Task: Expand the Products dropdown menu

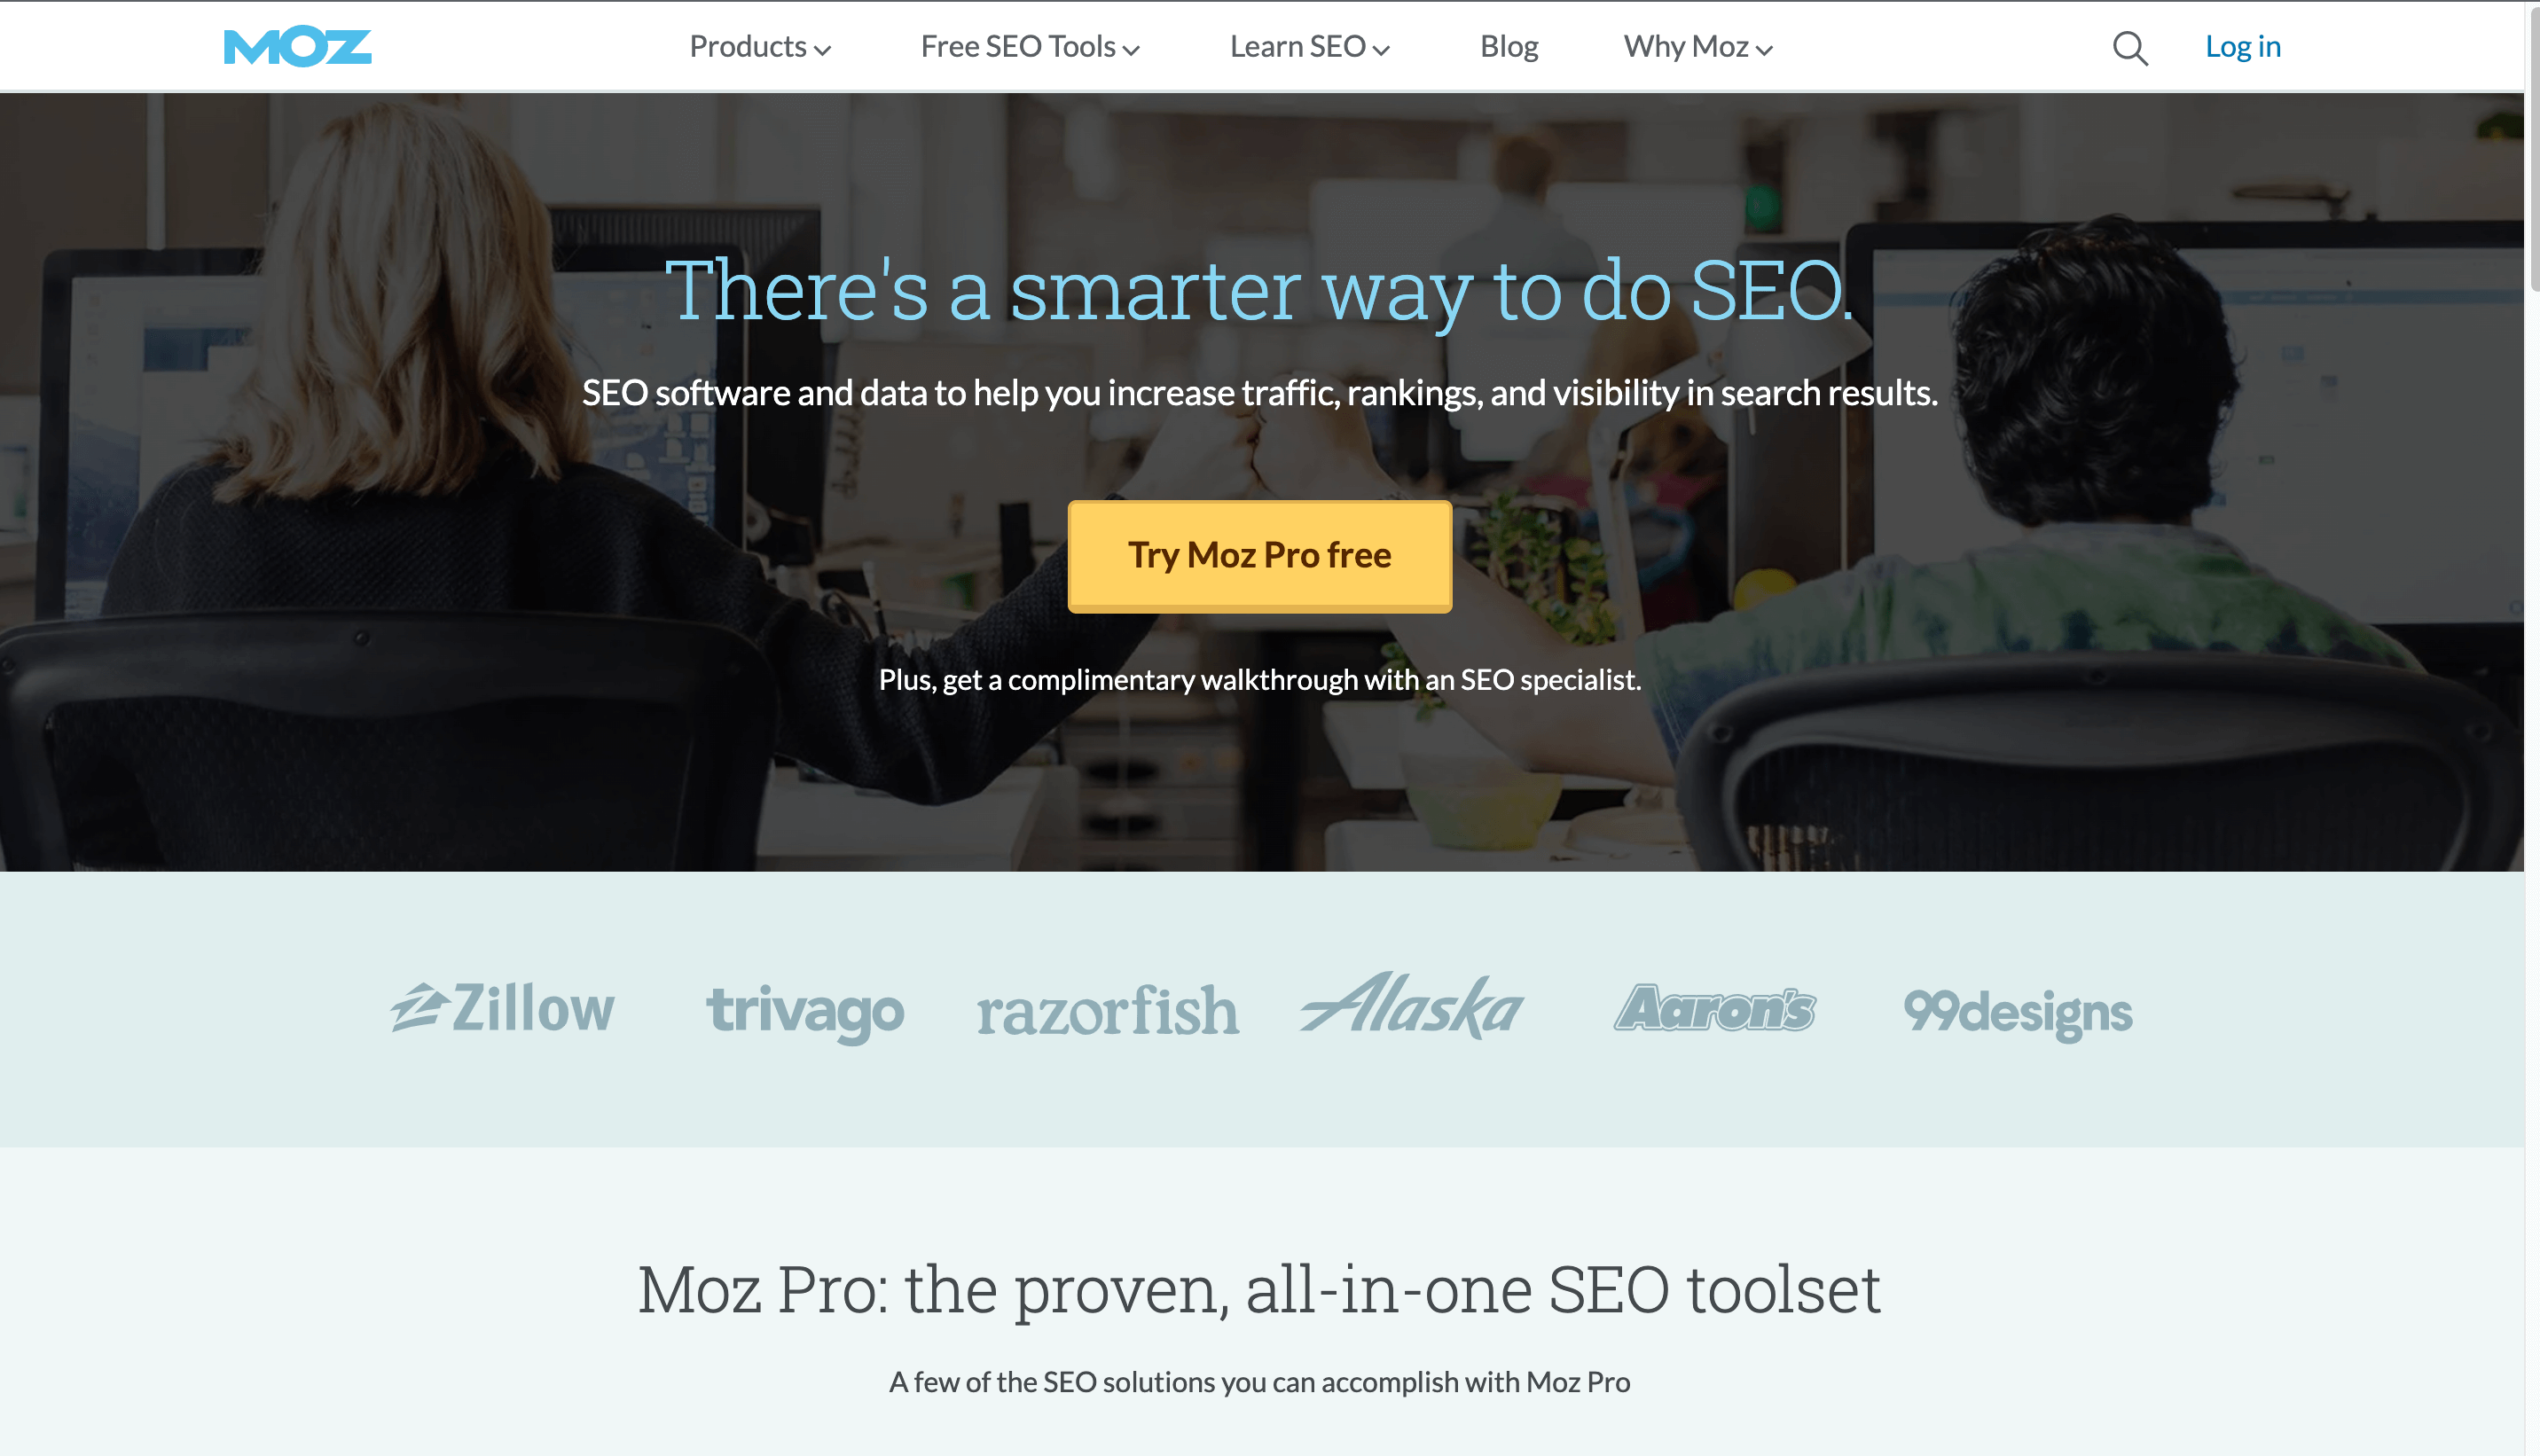Action: (x=760, y=47)
